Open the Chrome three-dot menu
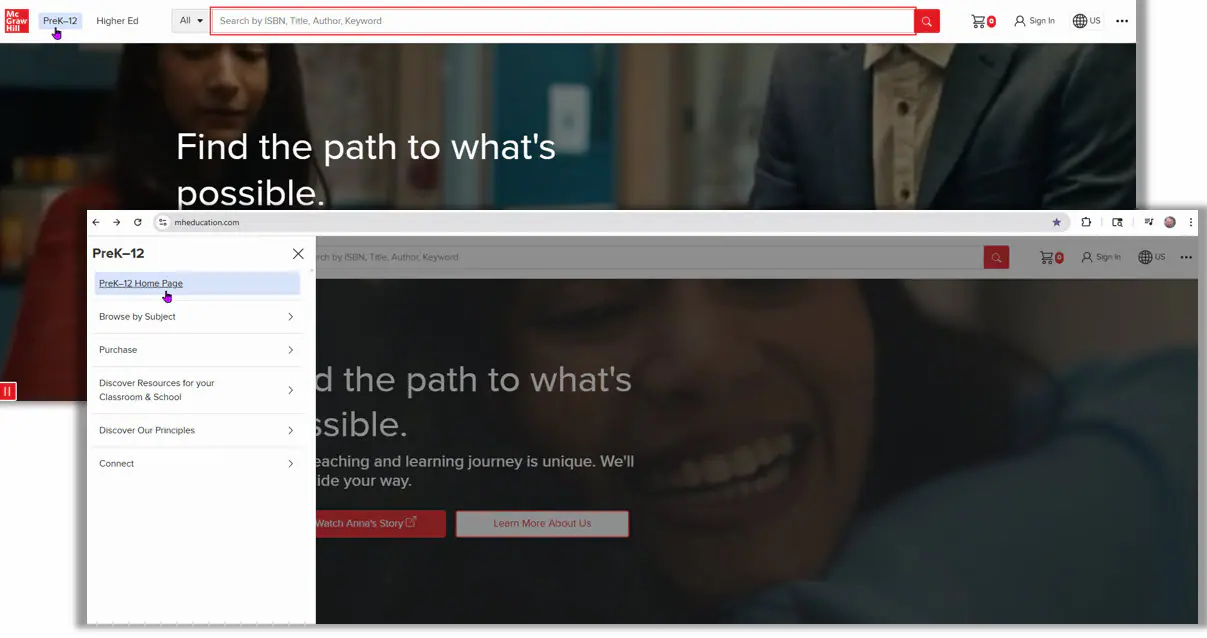The image size is (1207, 638). click(x=1190, y=222)
